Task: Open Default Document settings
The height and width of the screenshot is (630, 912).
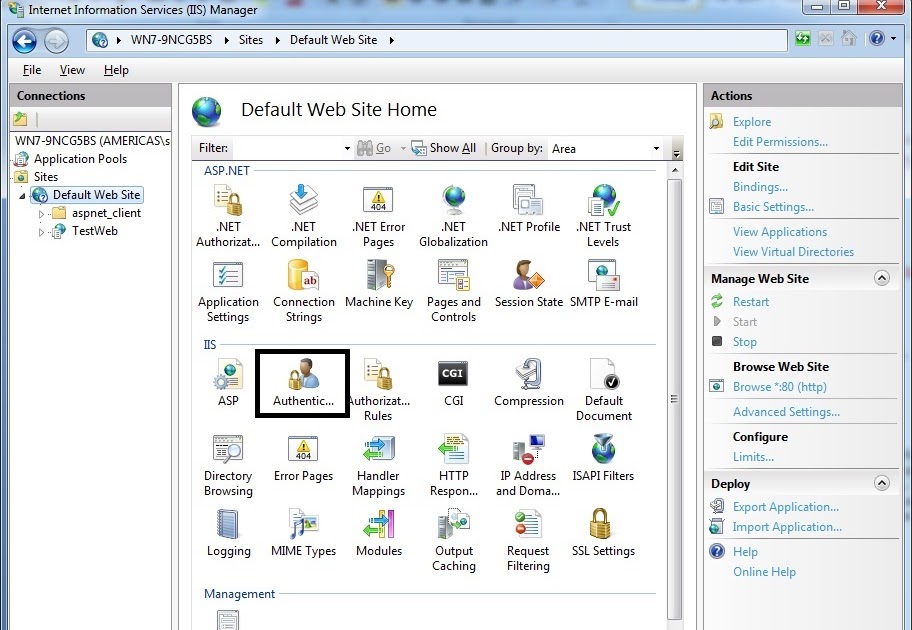Action: tap(603, 382)
